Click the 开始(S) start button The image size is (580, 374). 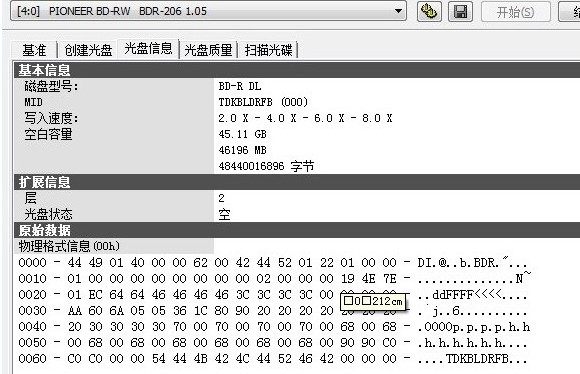pyautogui.click(x=516, y=12)
